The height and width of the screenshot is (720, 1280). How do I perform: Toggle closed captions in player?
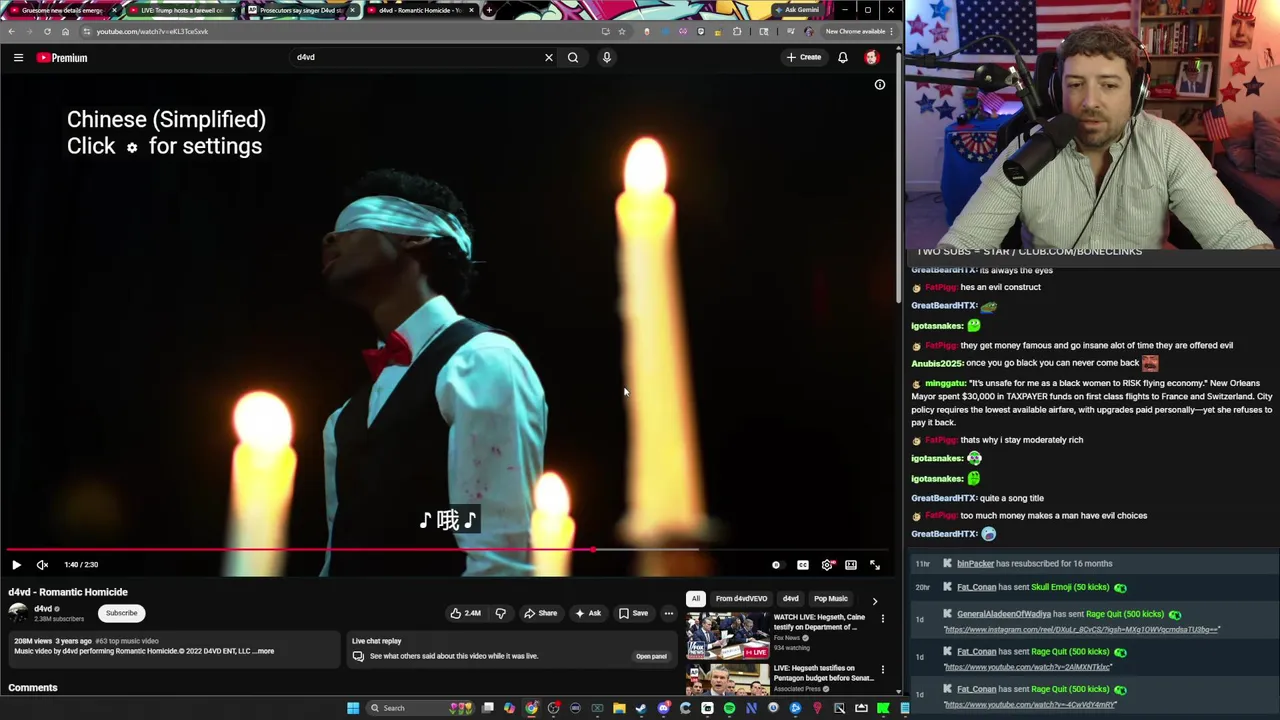pos(803,565)
